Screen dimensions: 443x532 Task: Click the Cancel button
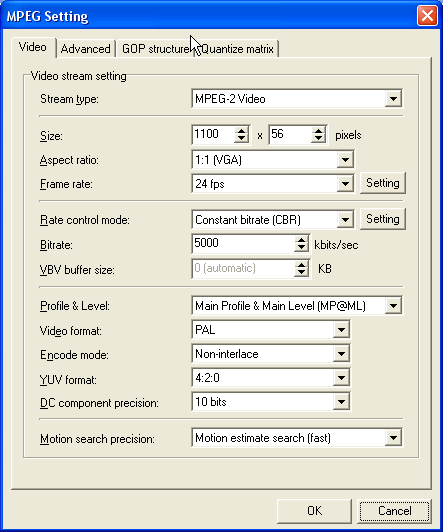click(x=394, y=511)
